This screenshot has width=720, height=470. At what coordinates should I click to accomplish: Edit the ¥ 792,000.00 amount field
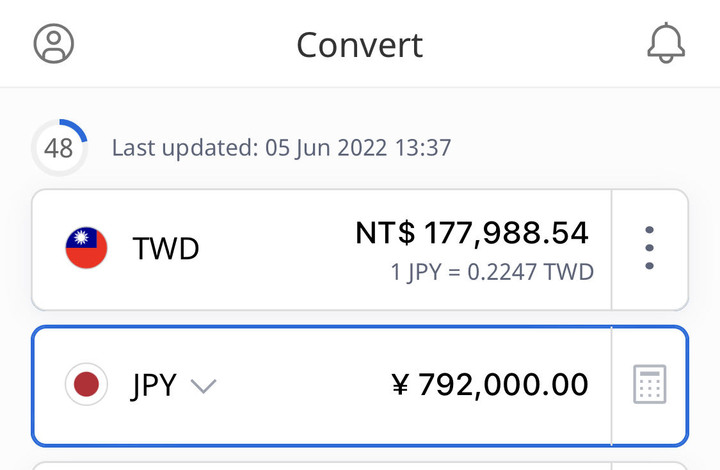tap(502, 385)
